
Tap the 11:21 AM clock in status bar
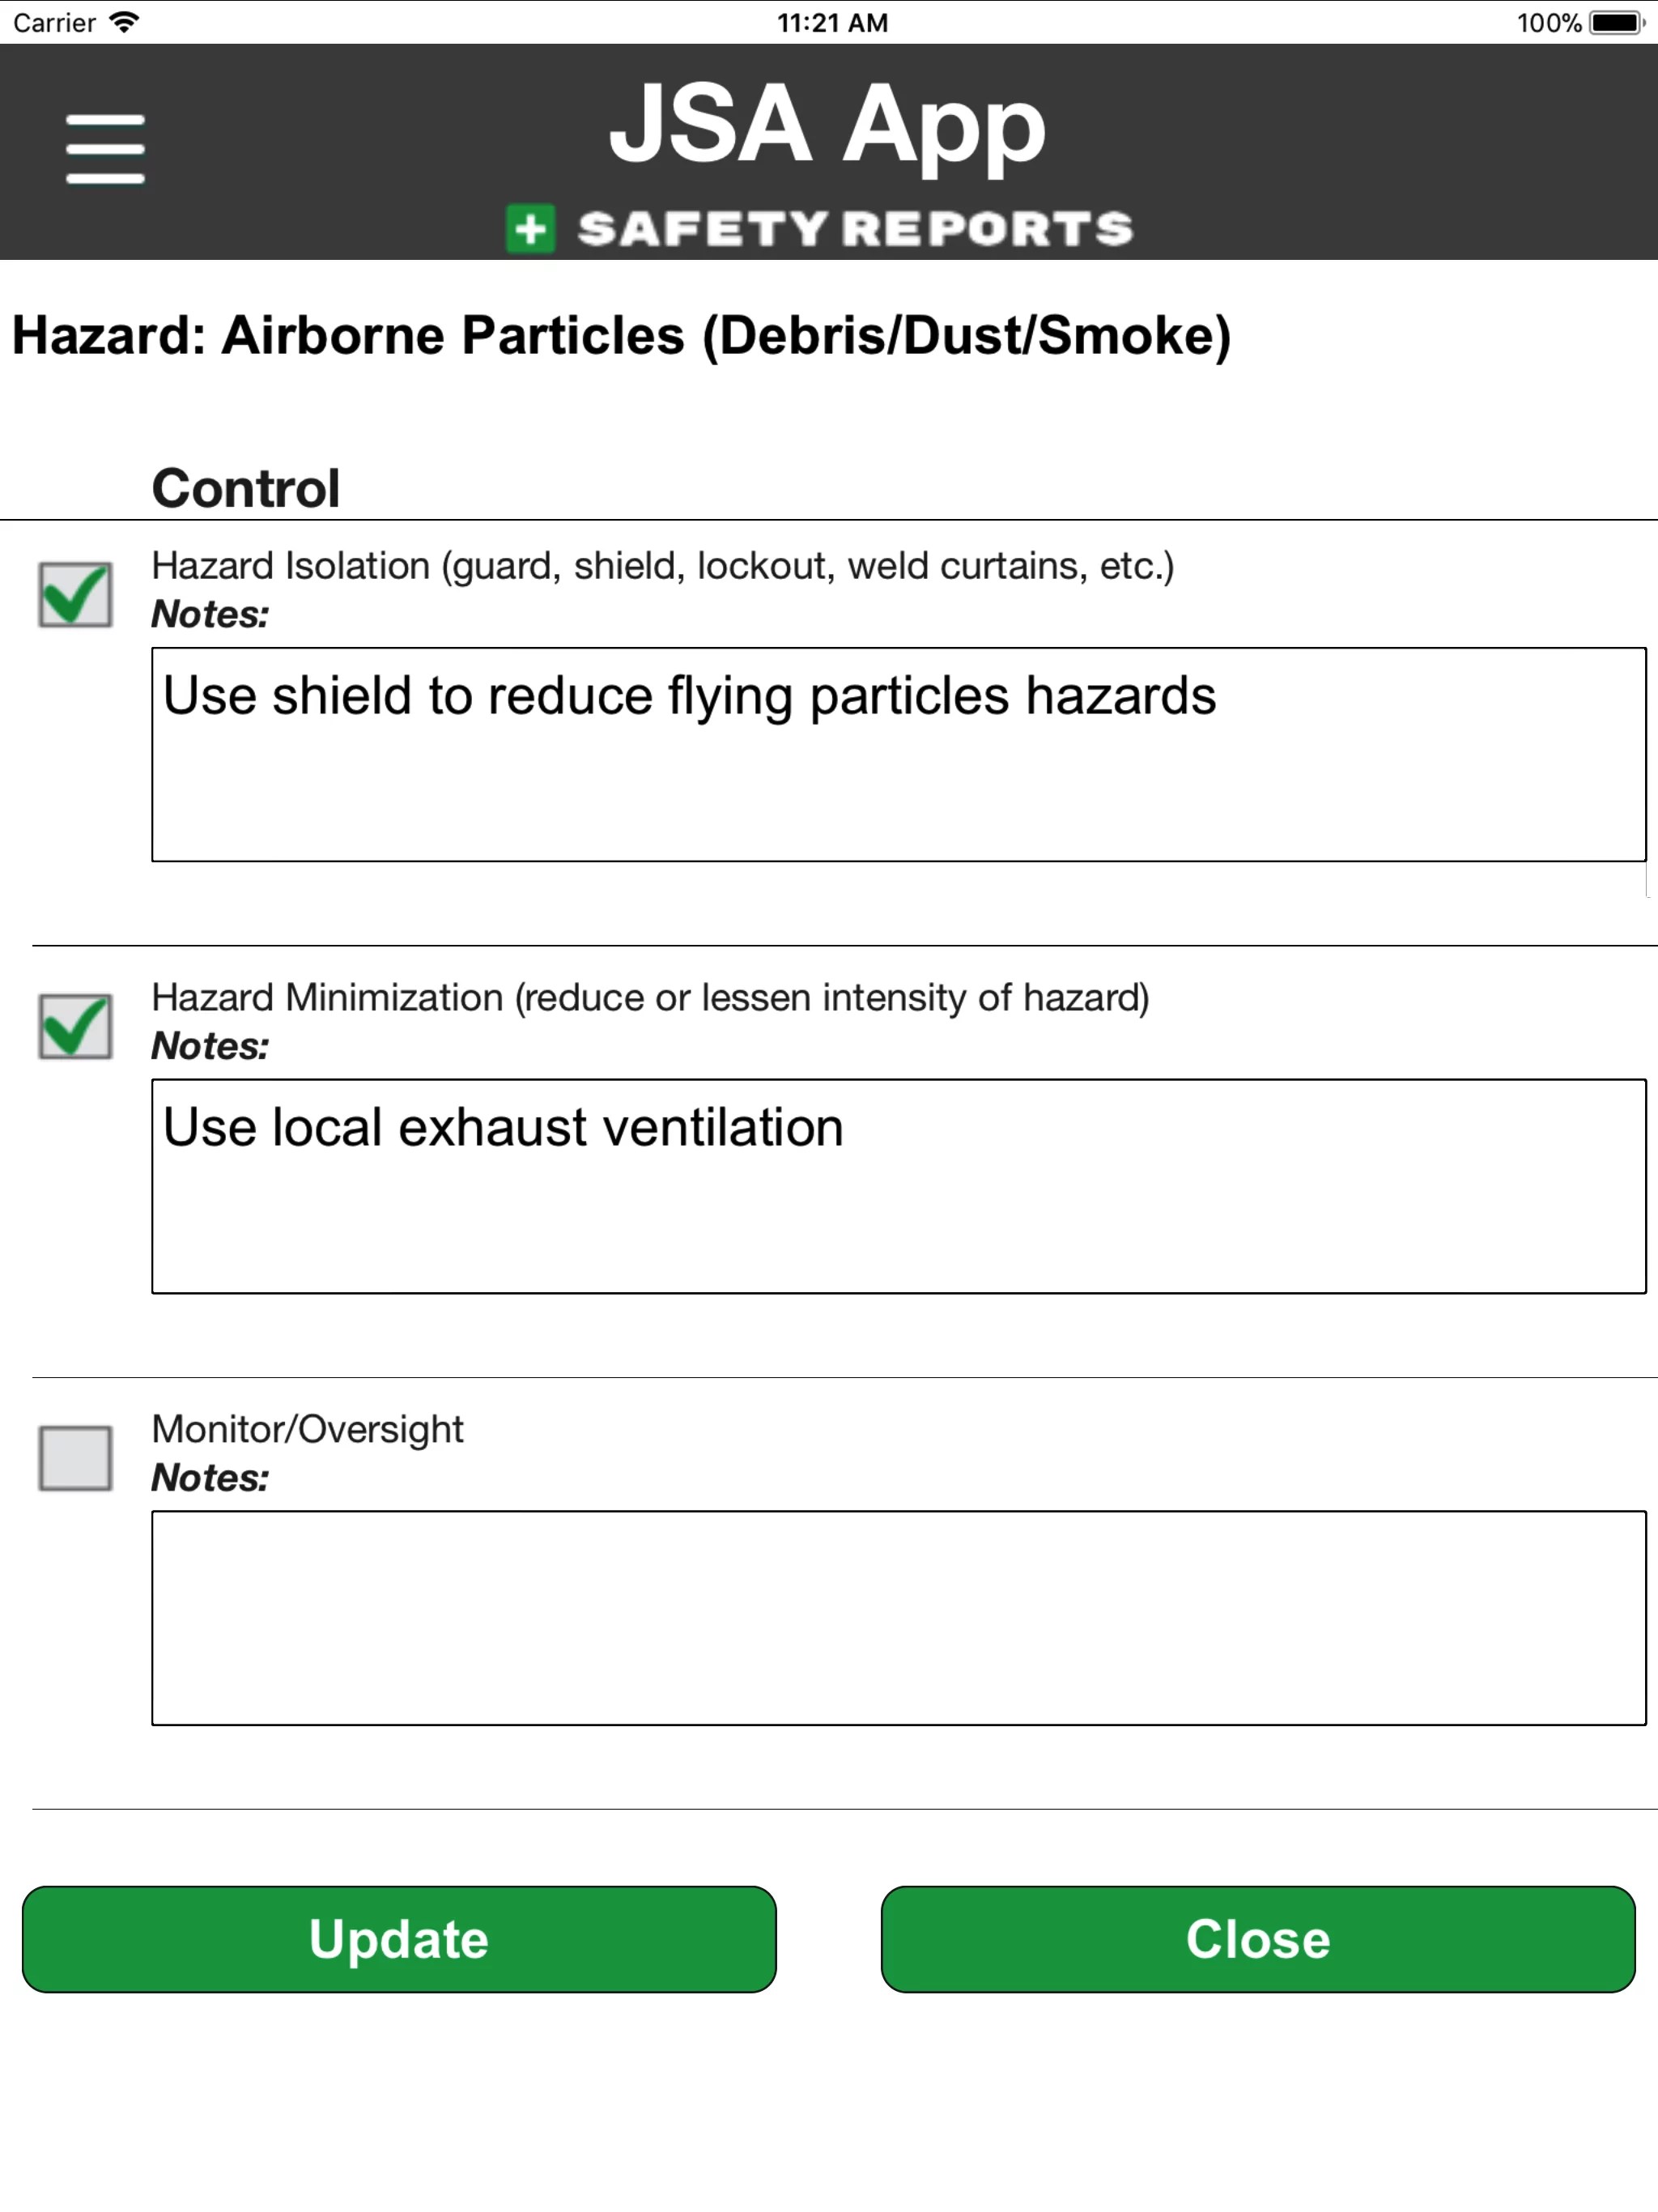[x=832, y=22]
